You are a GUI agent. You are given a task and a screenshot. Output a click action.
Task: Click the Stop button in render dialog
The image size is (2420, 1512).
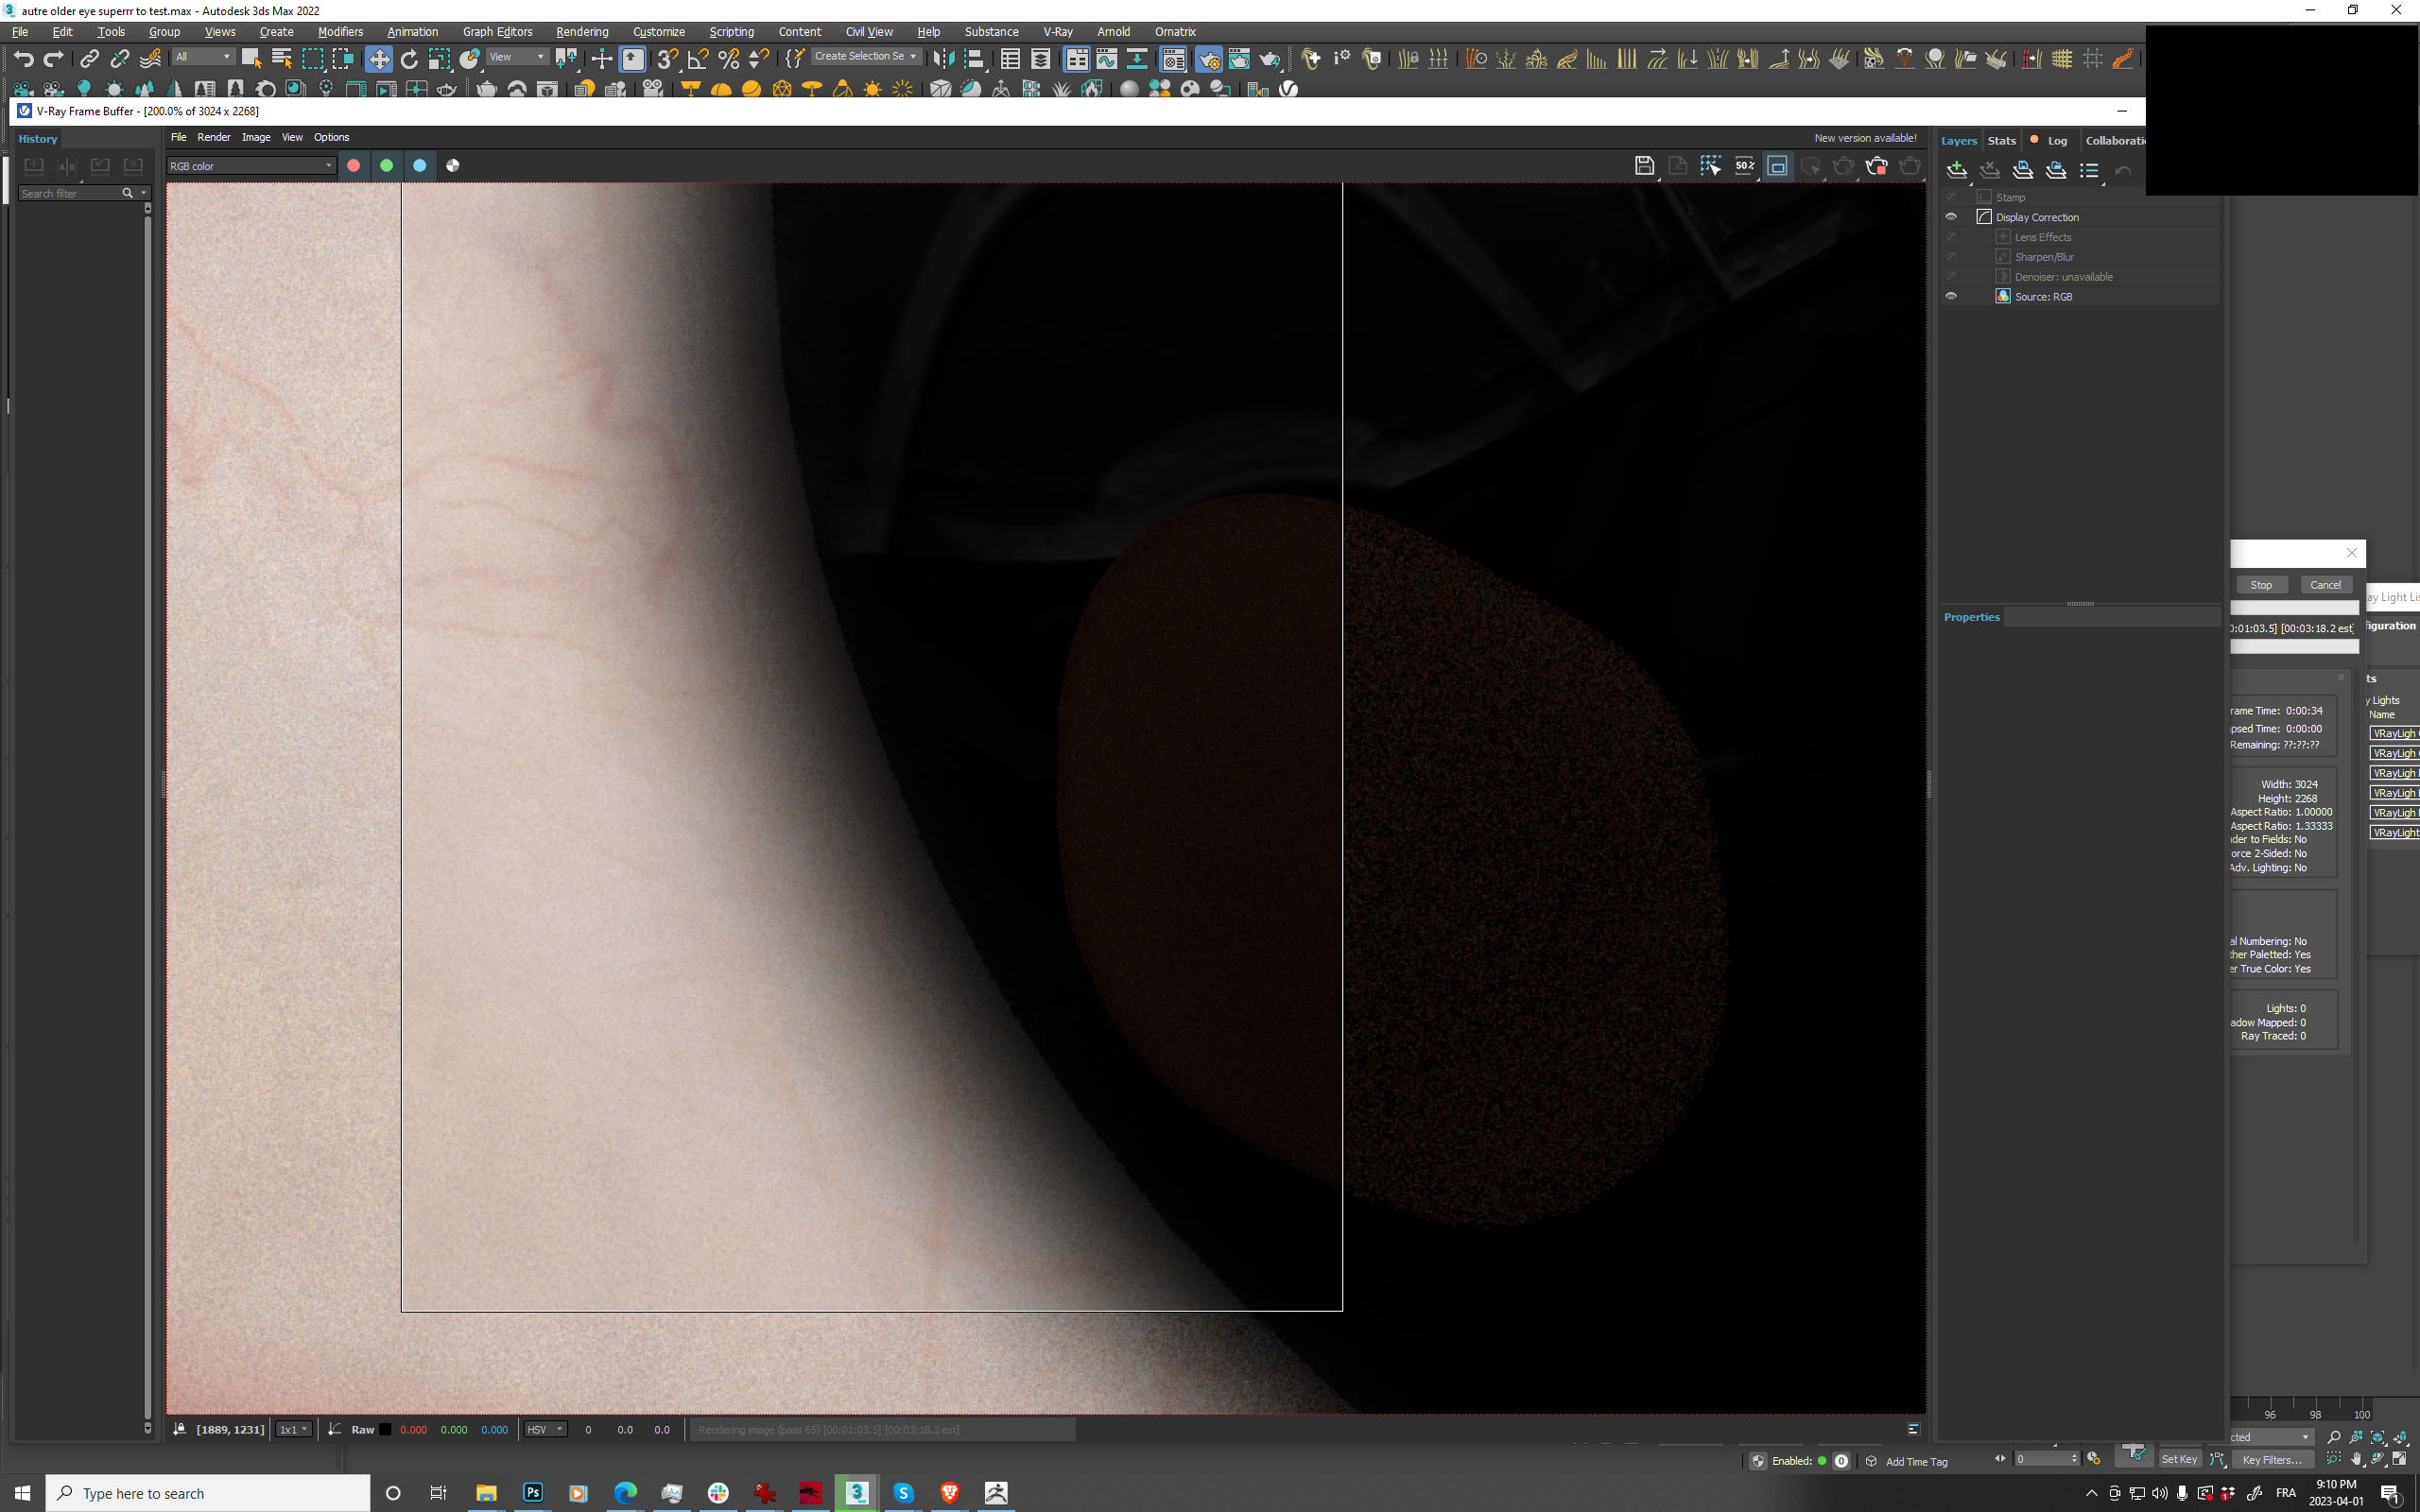pos(2260,585)
